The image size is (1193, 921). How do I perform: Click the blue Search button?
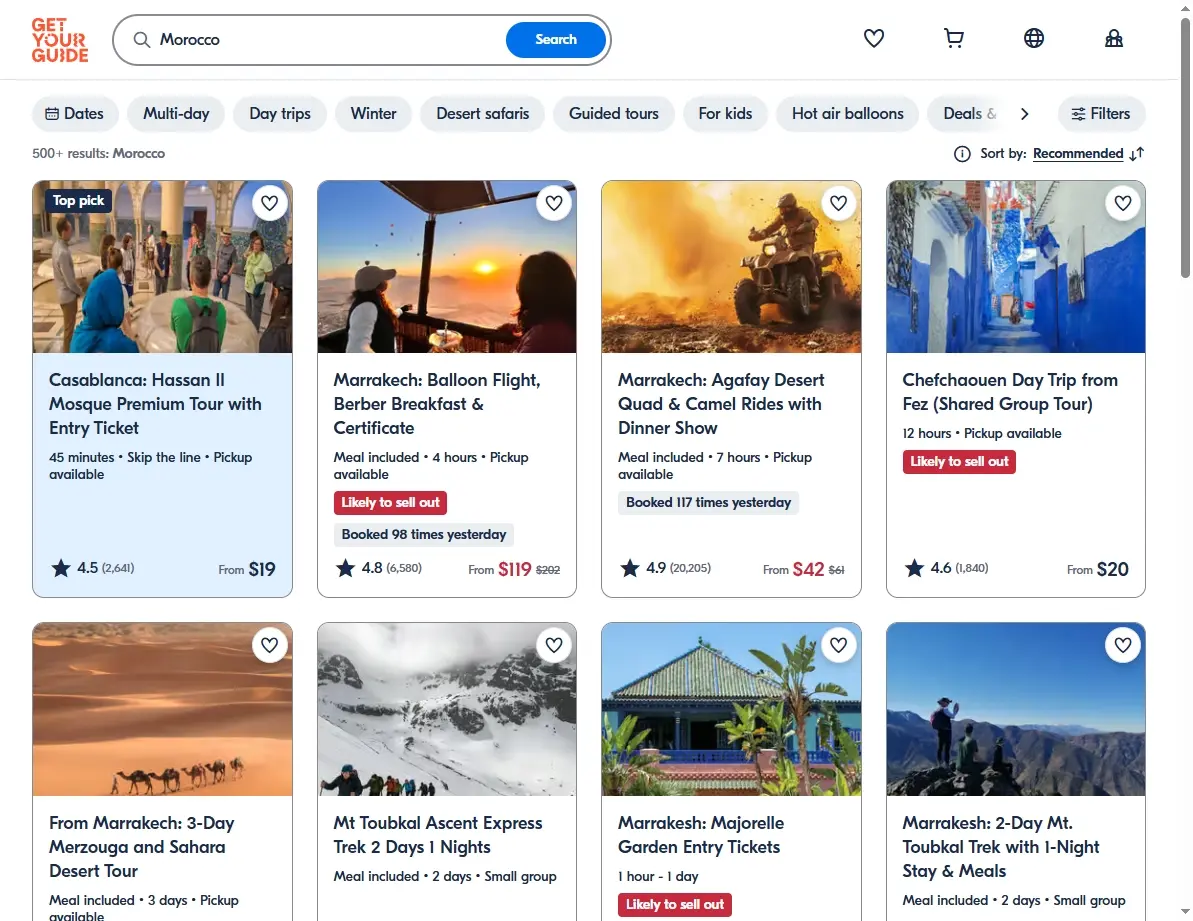(555, 40)
